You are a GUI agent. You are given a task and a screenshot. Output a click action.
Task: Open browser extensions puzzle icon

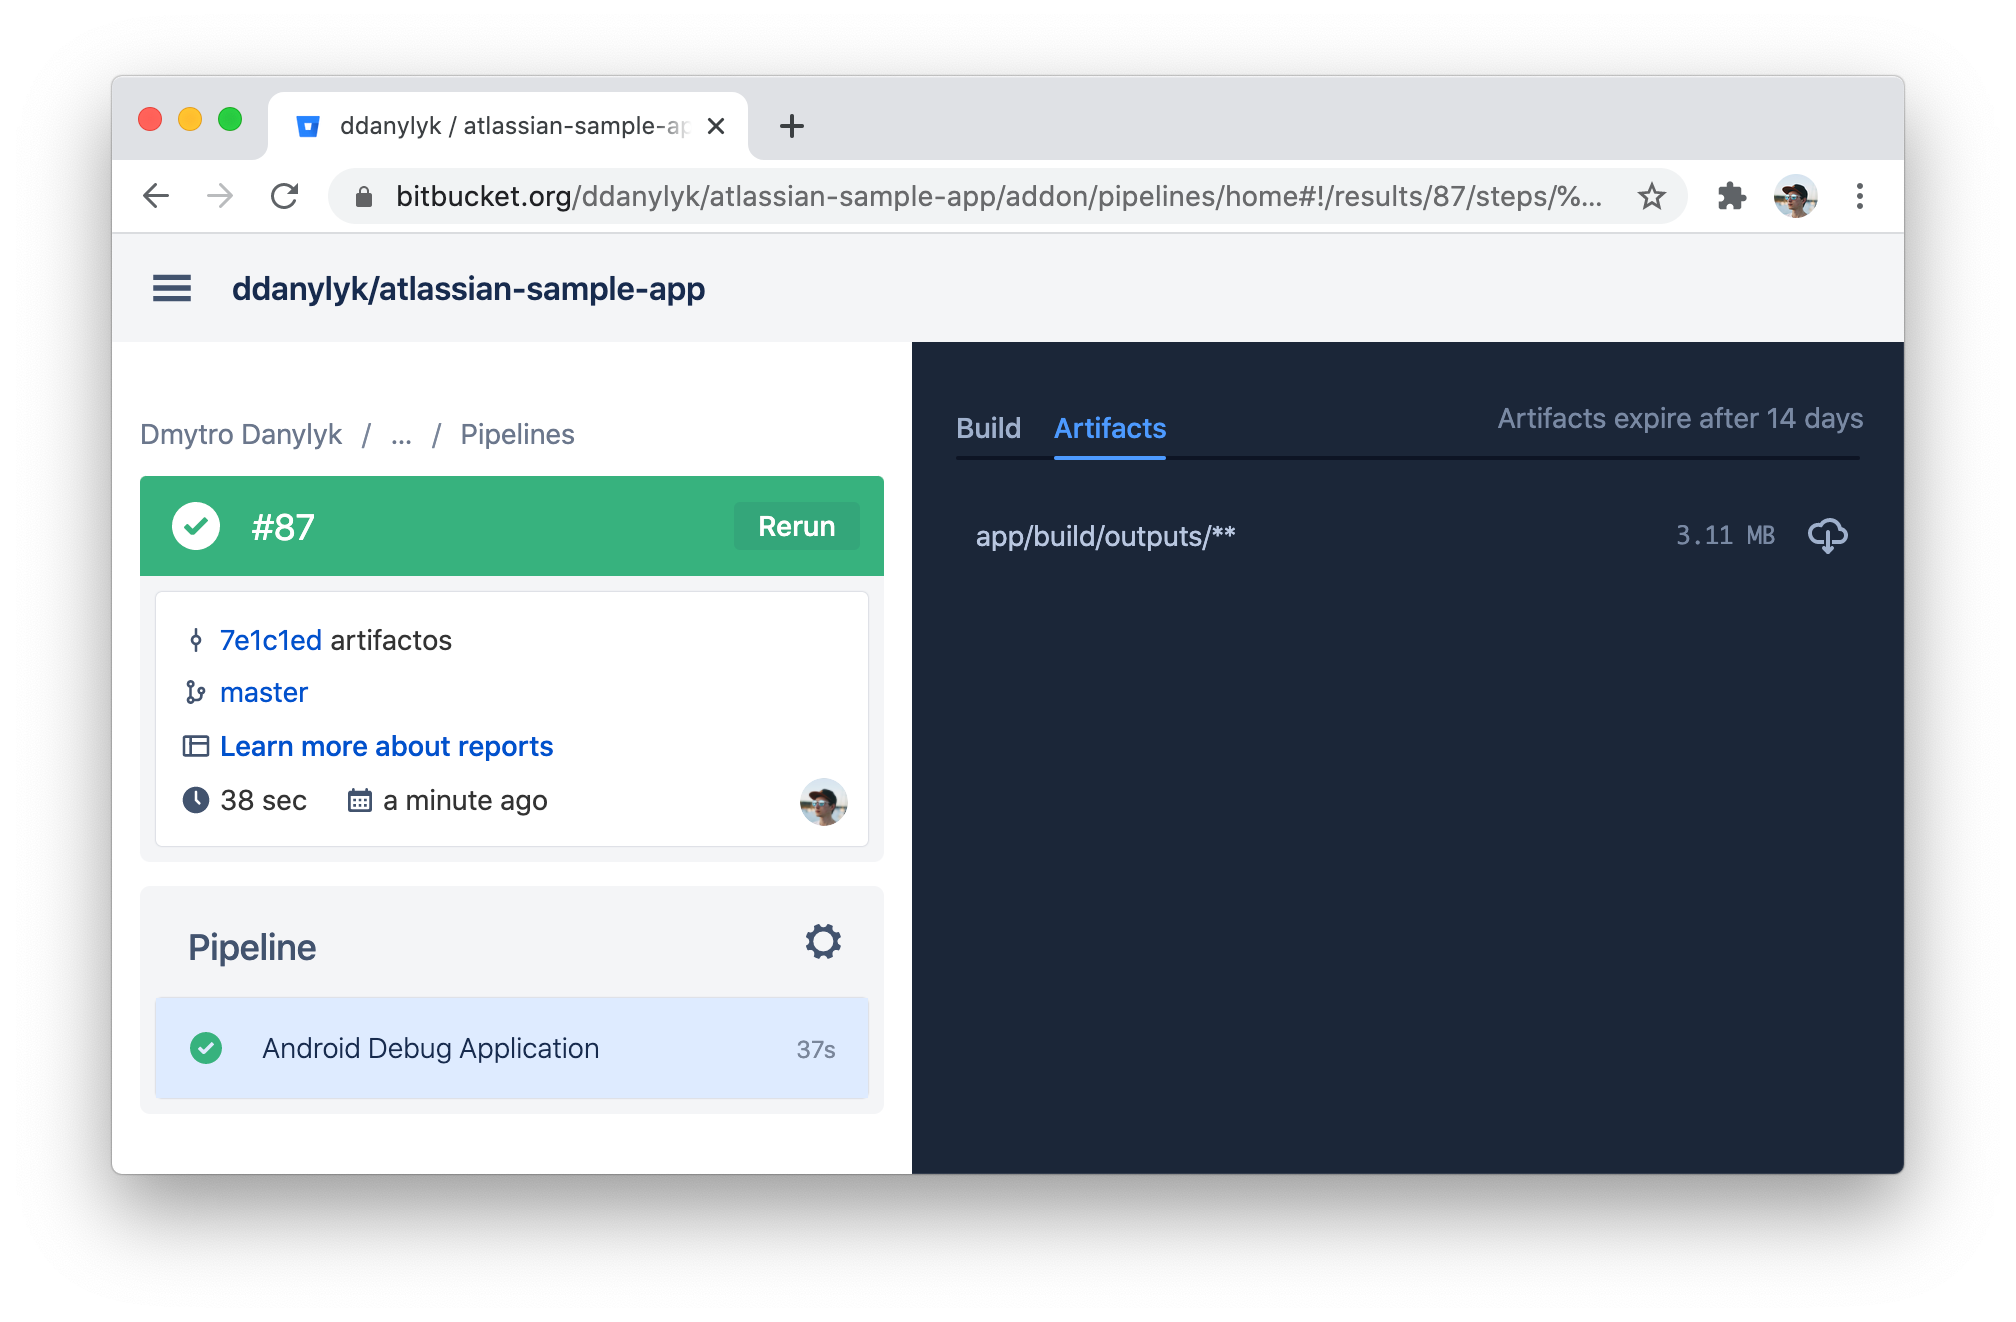click(1731, 196)
